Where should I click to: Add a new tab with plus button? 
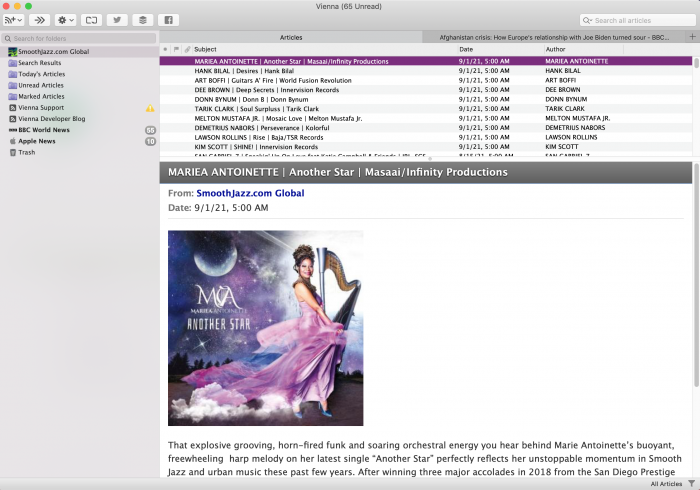coord(692,37)
